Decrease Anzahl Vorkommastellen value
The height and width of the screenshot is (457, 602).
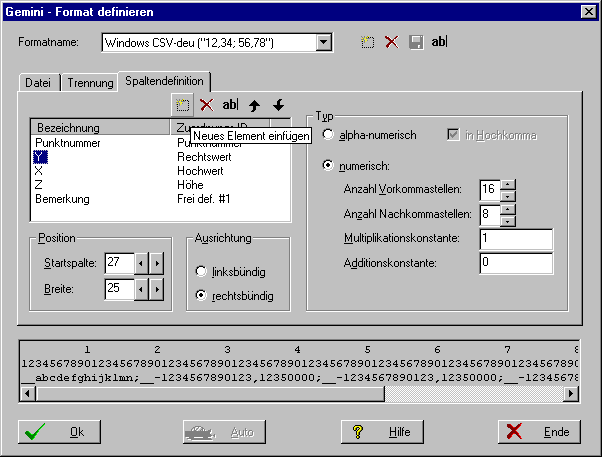(x=508, y=196)
